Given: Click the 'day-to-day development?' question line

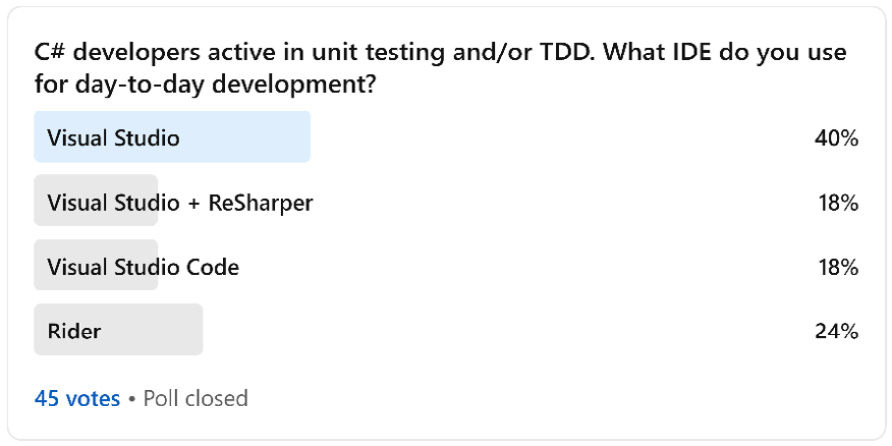Looking at the screenshot, I should [205, 85].
